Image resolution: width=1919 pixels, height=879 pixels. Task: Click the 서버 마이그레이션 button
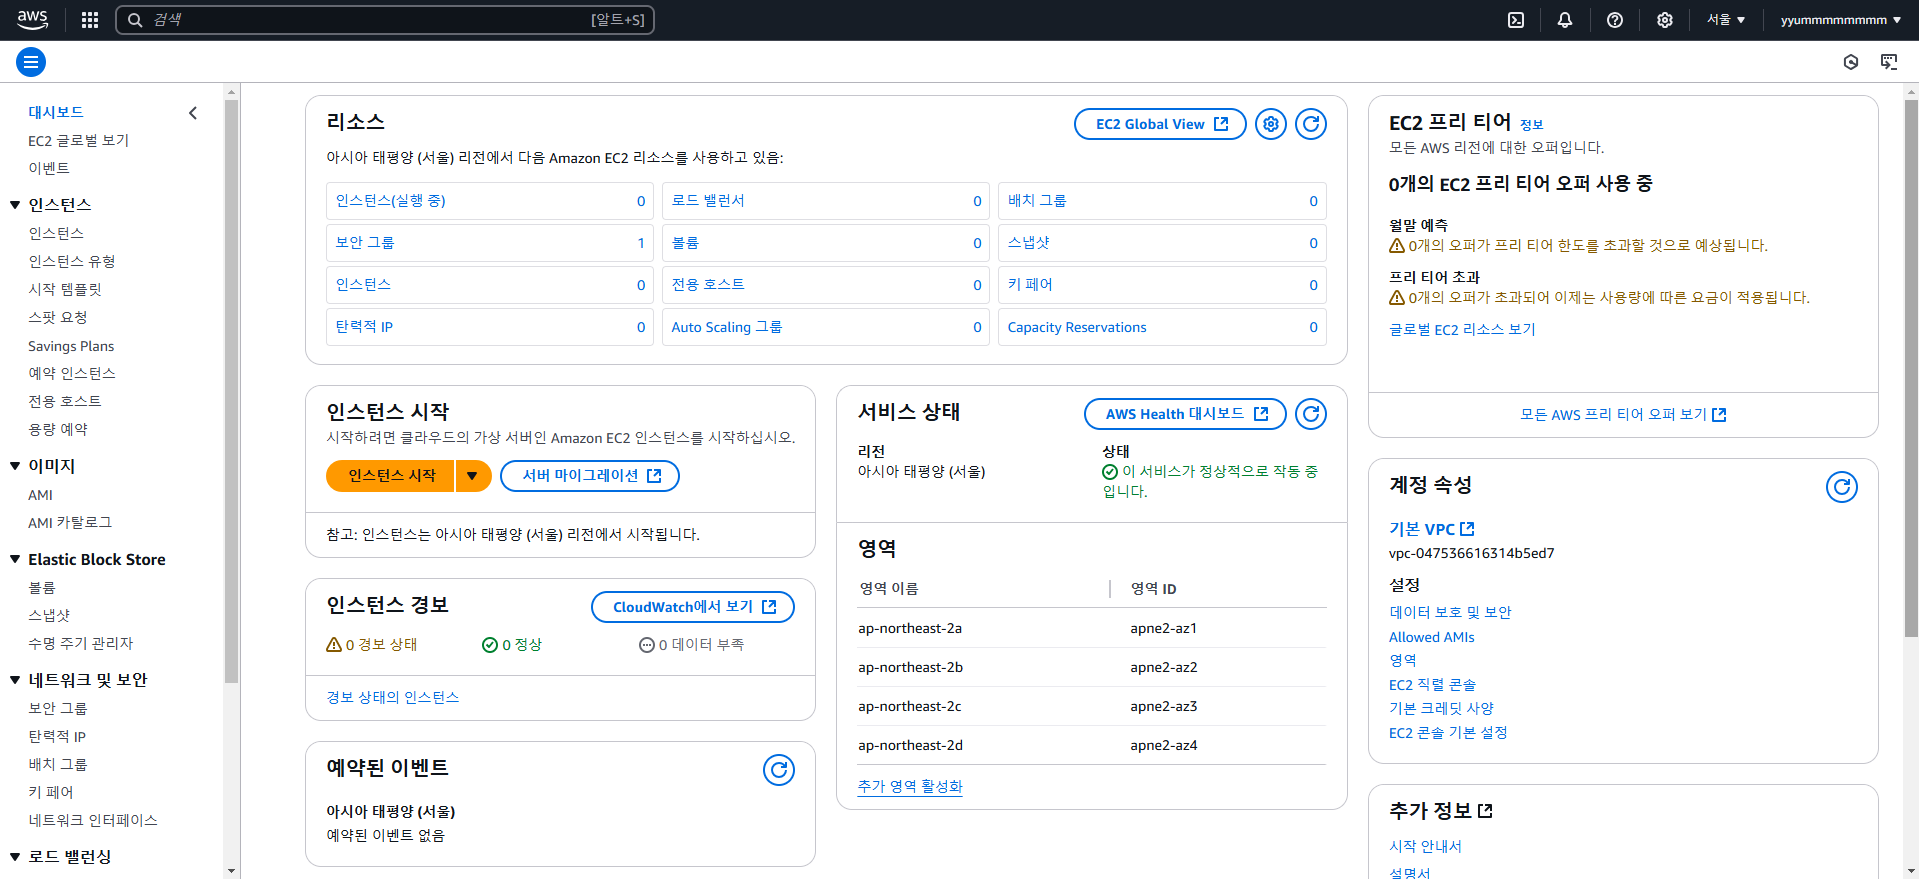coord(590,476)
